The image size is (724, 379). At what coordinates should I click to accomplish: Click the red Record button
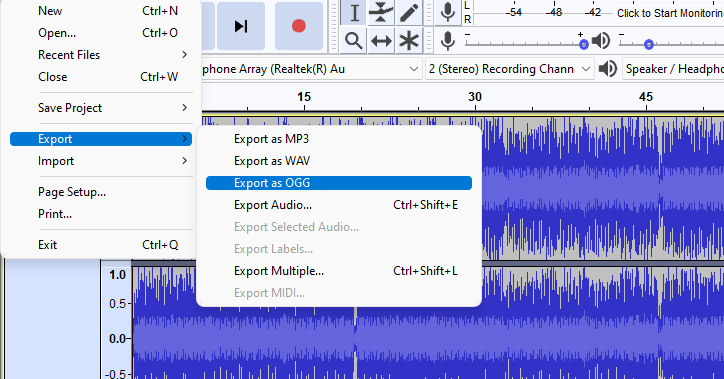coord(299,26)
